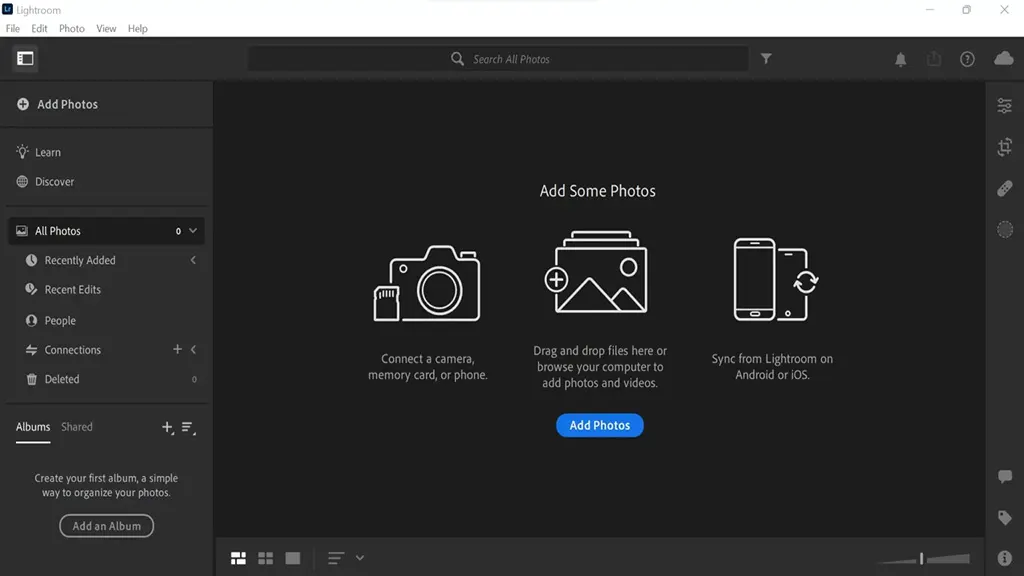Click the phone sync illustration
This screenshot has height=576, width=1024.
tap(776, 280)
